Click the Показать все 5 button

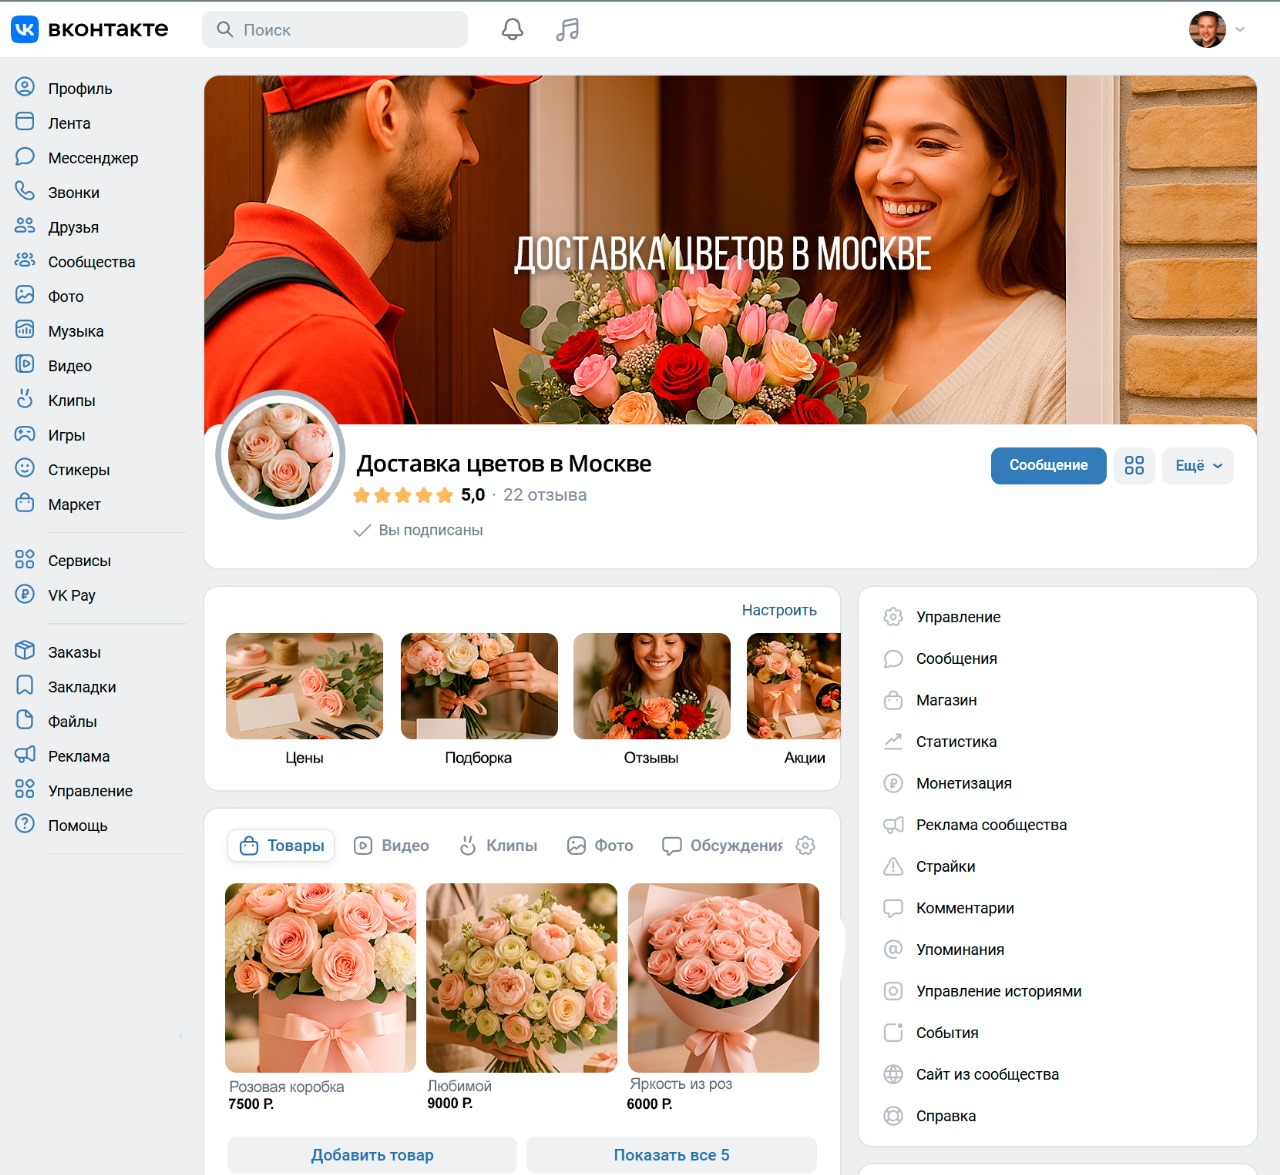[x=671, y=1155]
